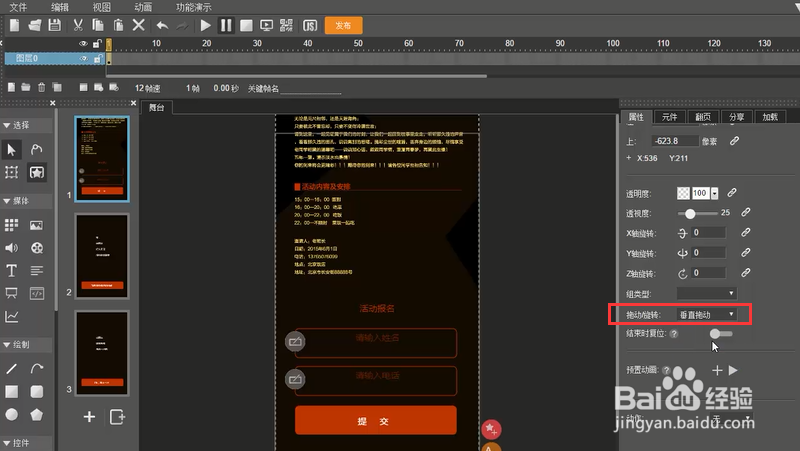The image size is (800, 451).
Task: Select the ellipse drawing tool
Action: 11,414
